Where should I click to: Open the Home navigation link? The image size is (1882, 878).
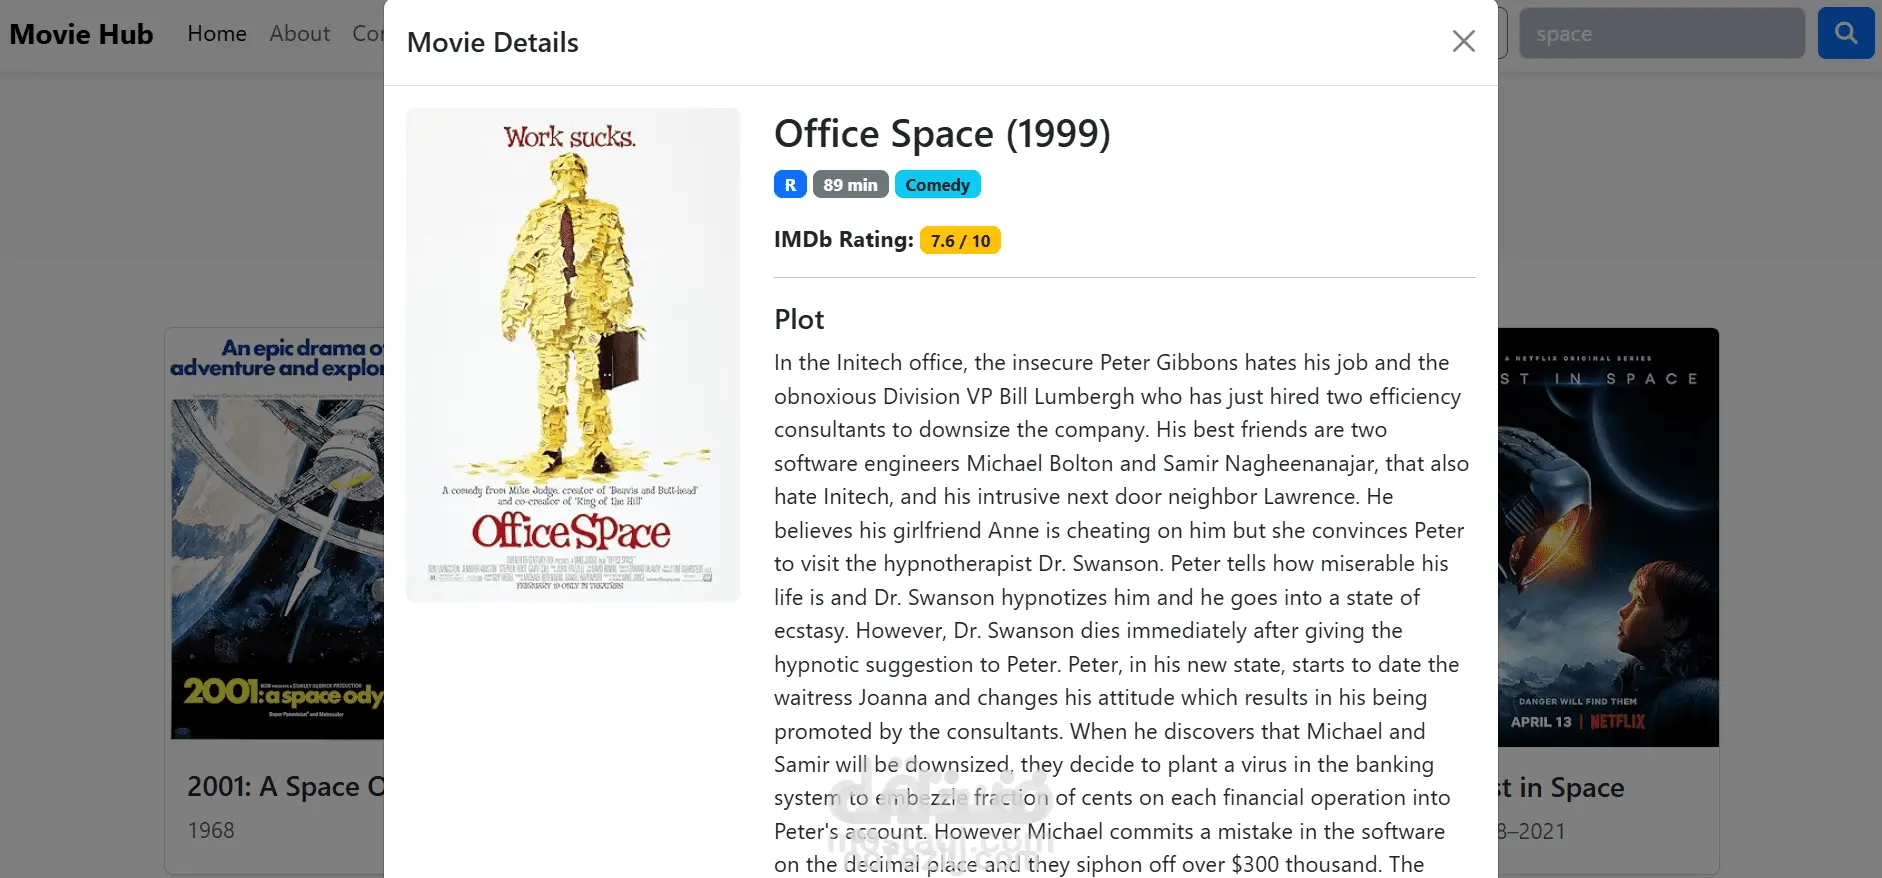[x=217, y=34]
